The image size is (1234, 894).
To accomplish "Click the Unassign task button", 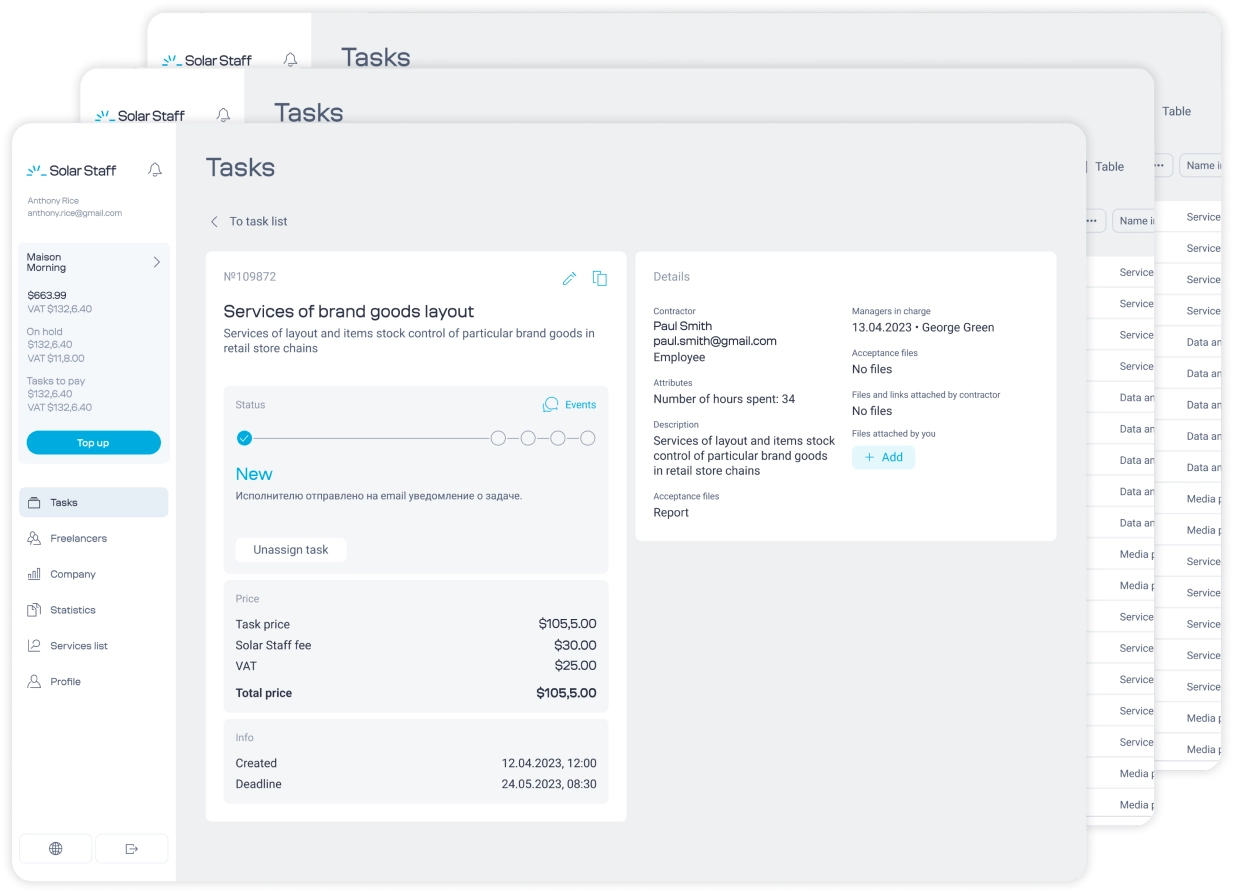I will [291, 550].
